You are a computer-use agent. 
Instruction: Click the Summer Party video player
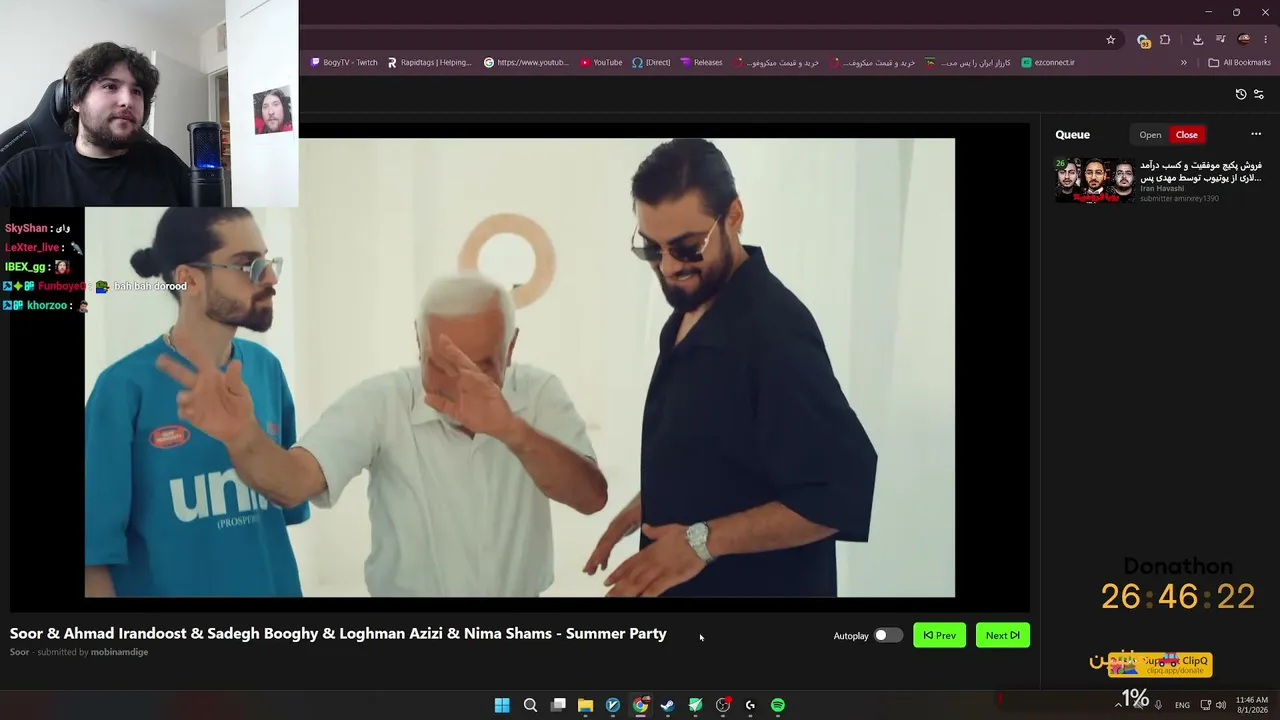(x=520, y=367)
